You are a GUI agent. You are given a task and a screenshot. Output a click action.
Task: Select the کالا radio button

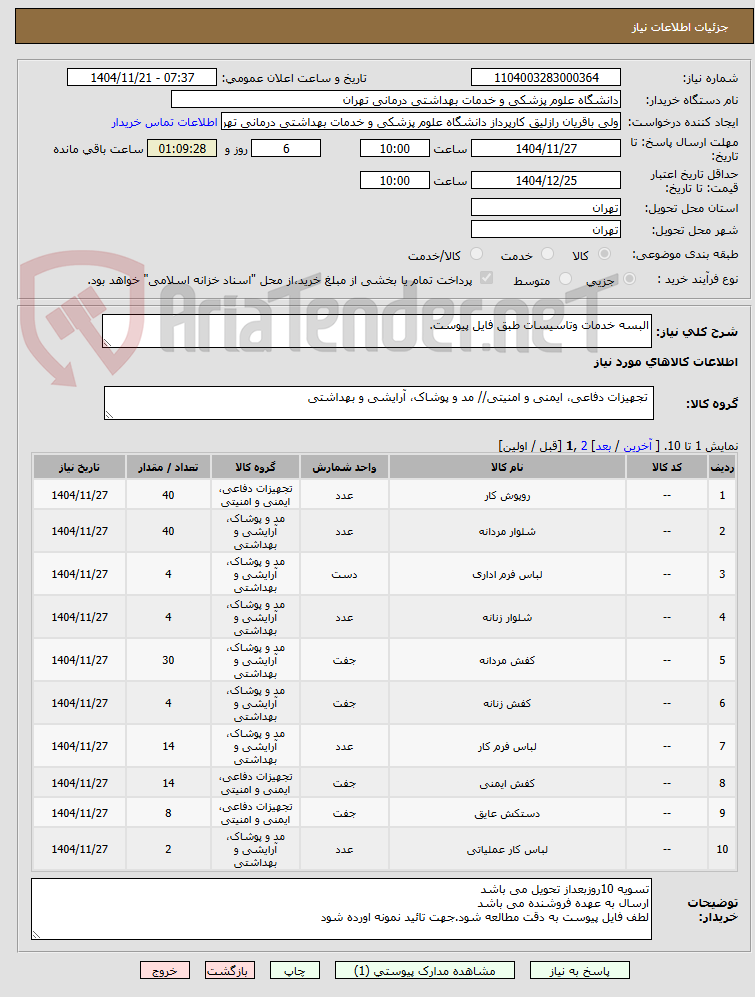click(604, 254)
